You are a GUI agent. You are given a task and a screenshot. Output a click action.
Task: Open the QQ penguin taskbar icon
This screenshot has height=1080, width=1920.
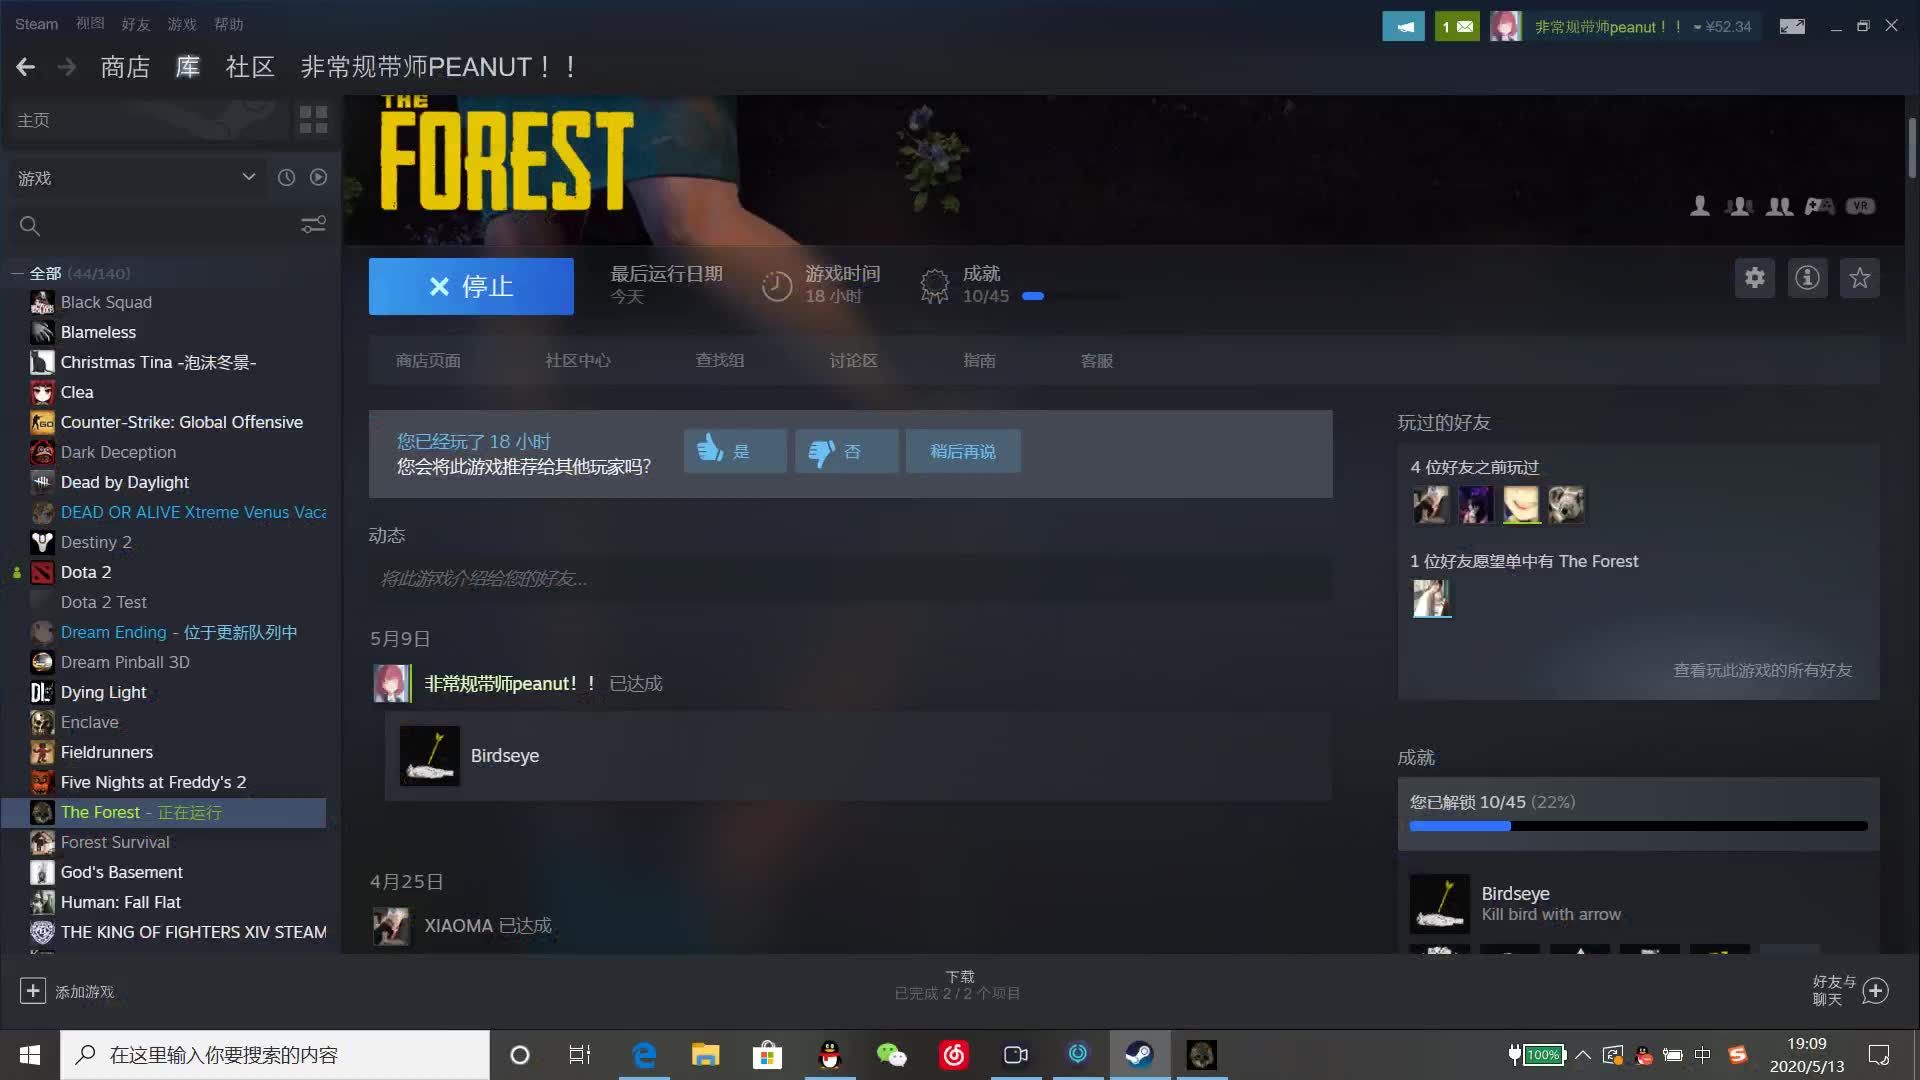tap(829, 1055)
